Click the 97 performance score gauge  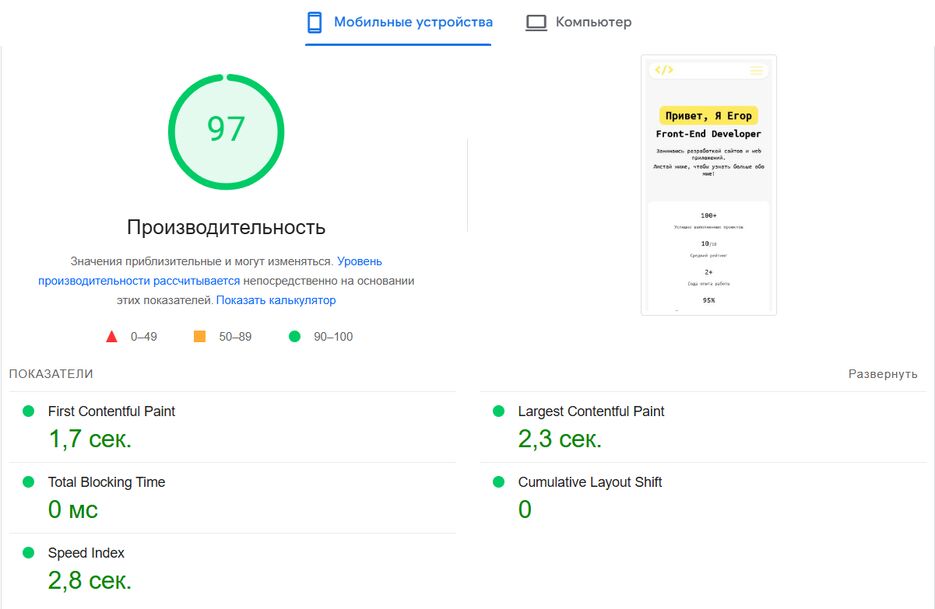226,130
